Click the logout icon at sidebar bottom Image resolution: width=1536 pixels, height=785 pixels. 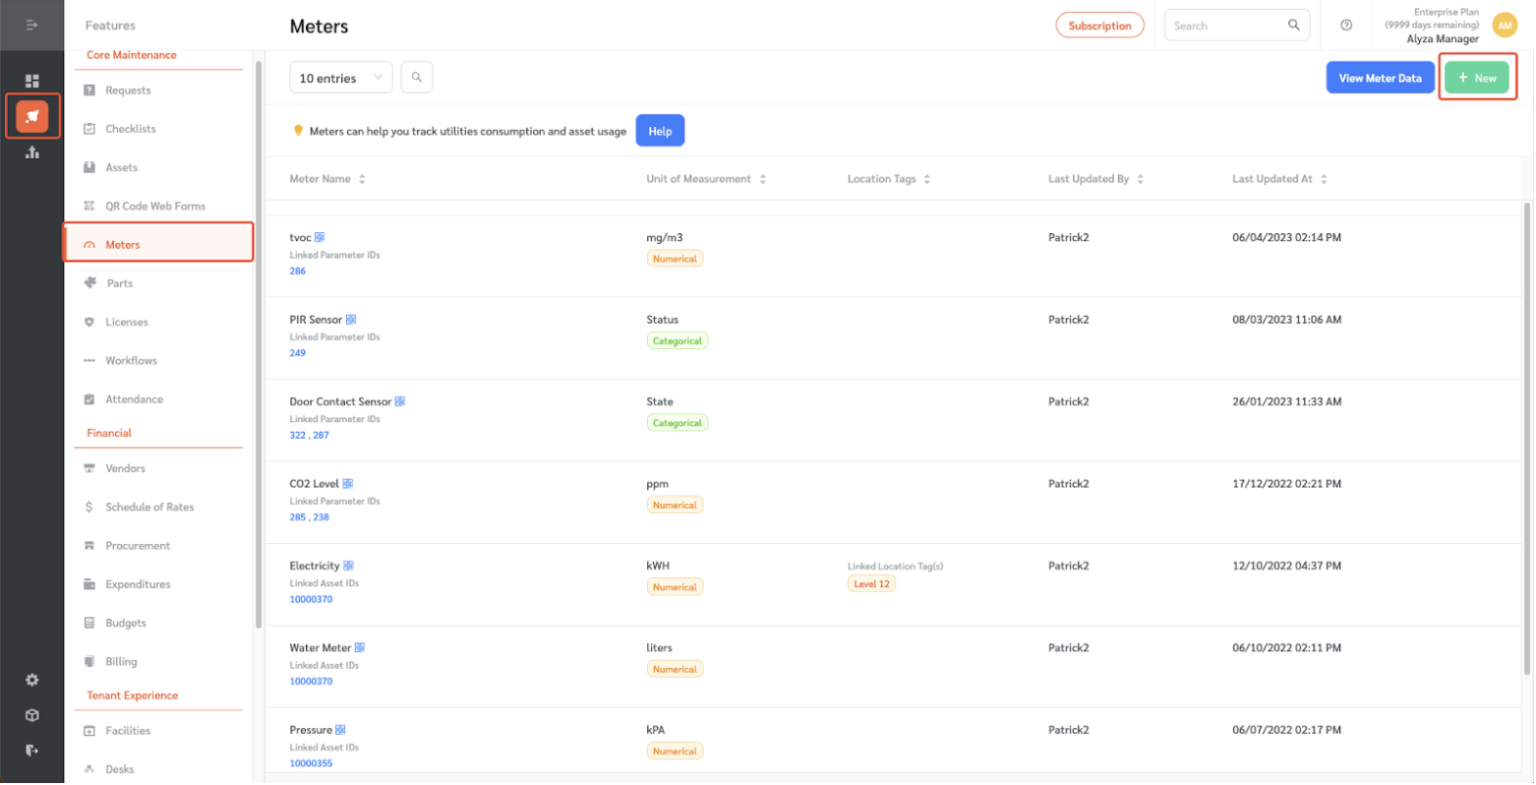coord(32,750)
